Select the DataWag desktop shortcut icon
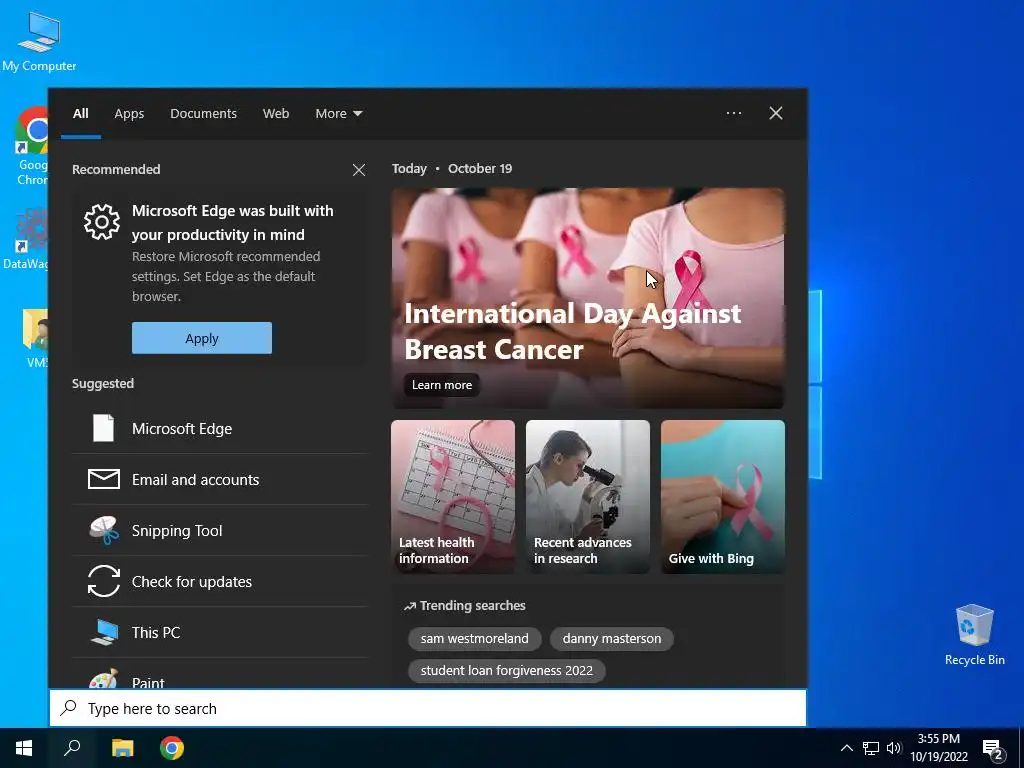 (x=25, y=239)
